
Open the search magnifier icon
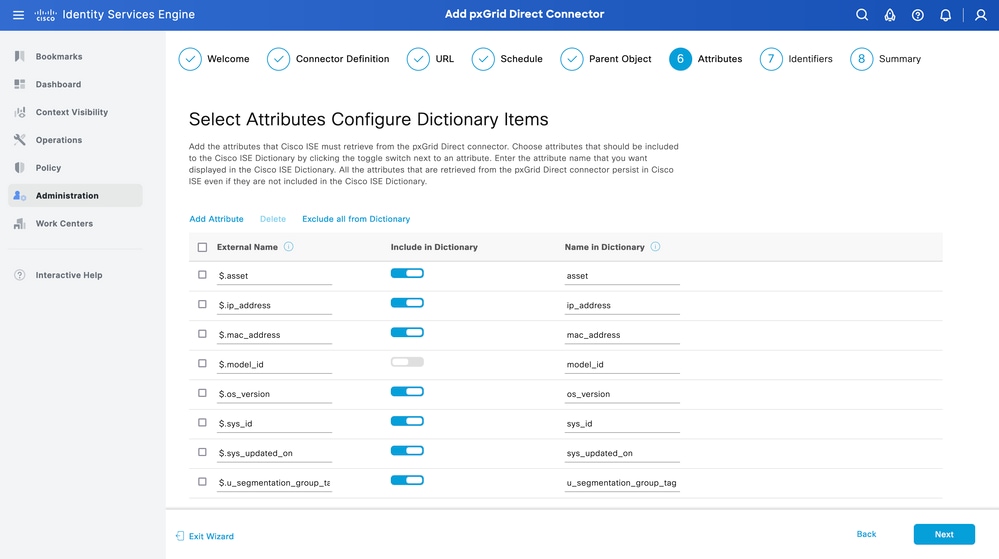click(x=861, y=15)
